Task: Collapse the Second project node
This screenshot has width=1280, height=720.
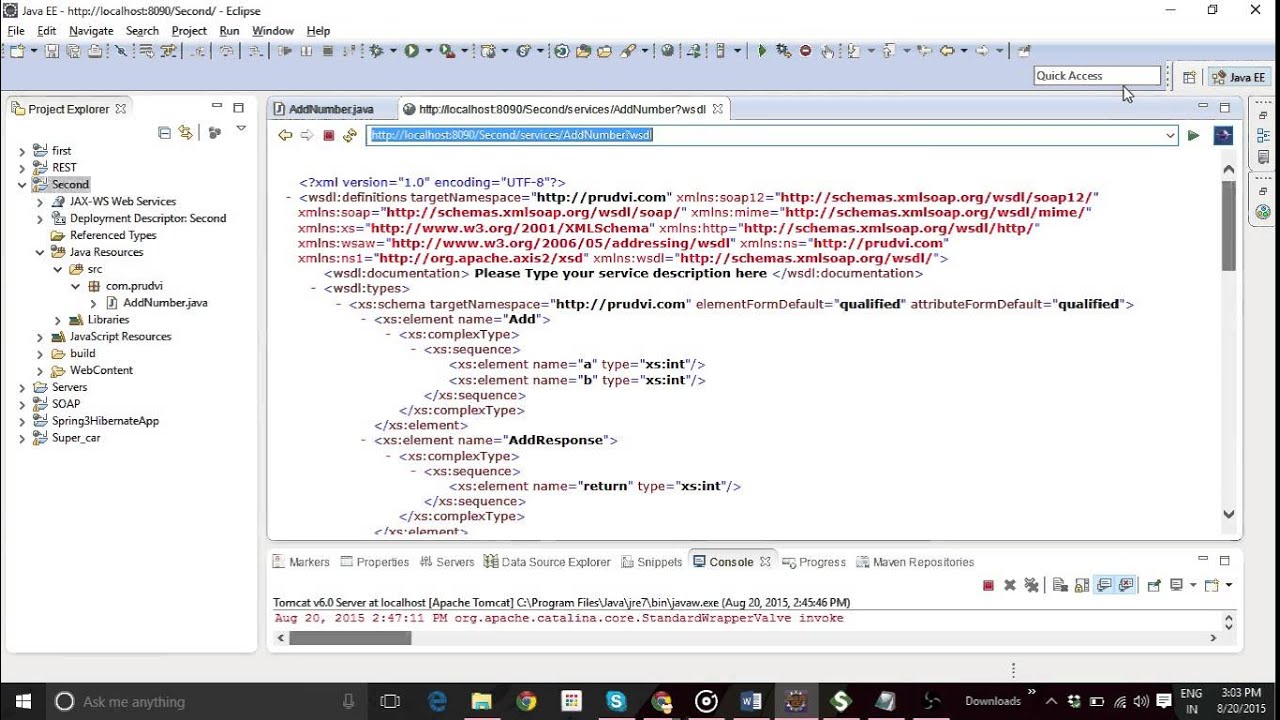Action: (22, 185)
